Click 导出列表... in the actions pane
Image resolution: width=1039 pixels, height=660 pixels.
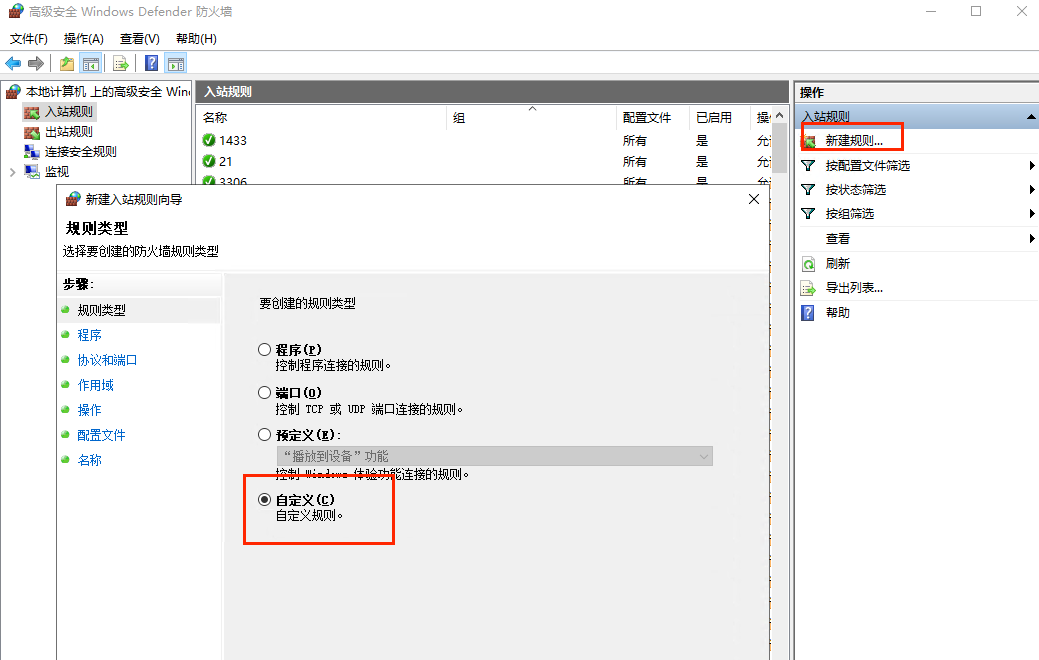point(853,288)
